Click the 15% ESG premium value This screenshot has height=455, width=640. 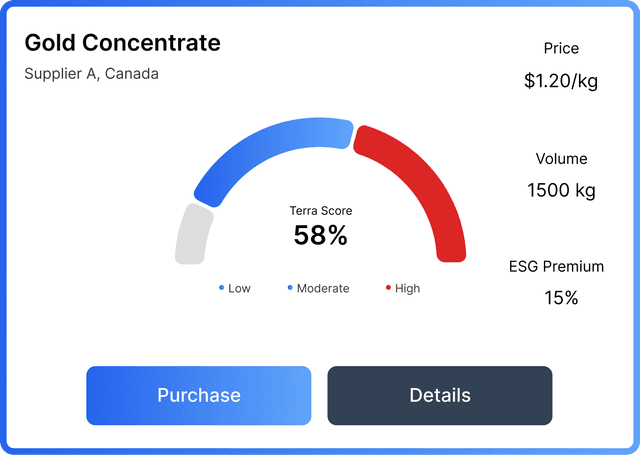(561, 297)
